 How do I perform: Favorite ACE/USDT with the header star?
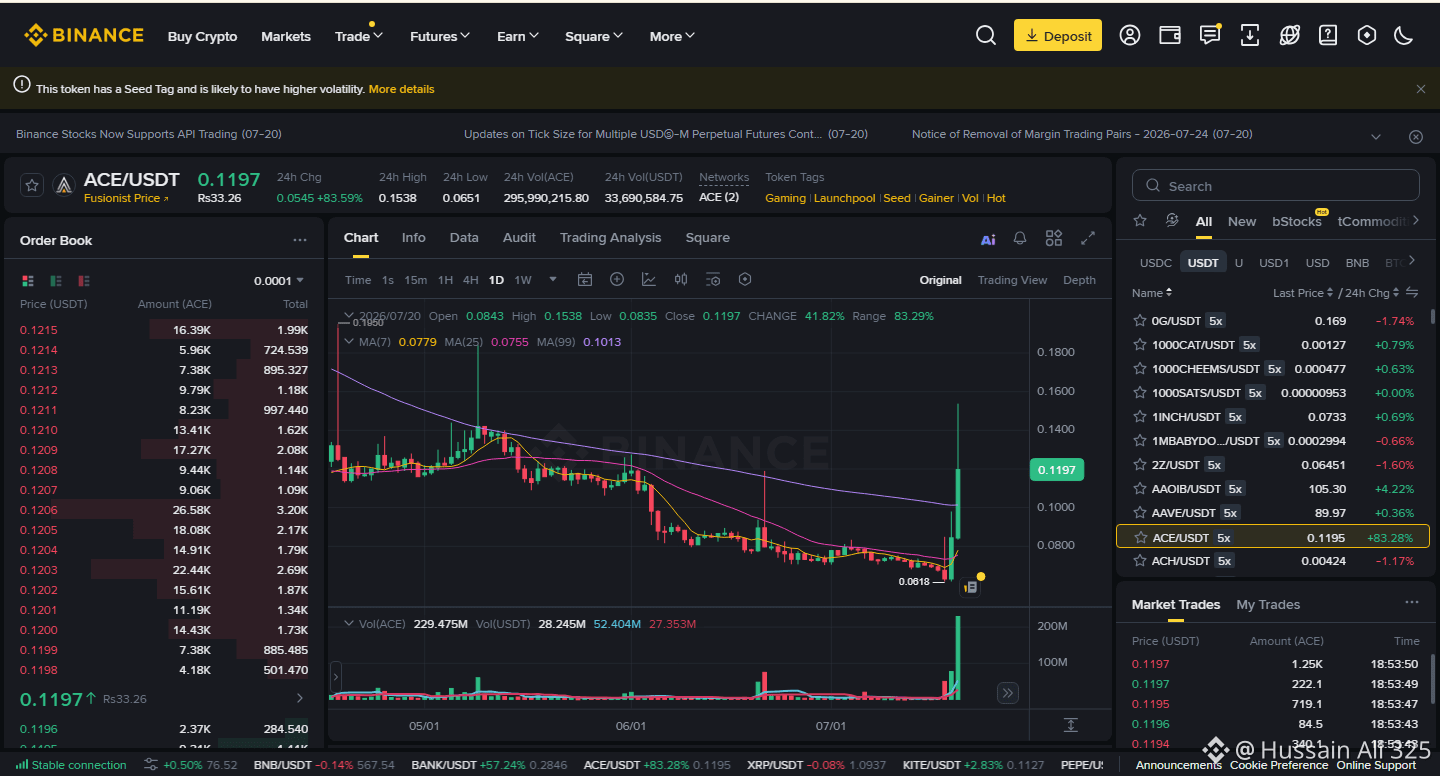32,185
